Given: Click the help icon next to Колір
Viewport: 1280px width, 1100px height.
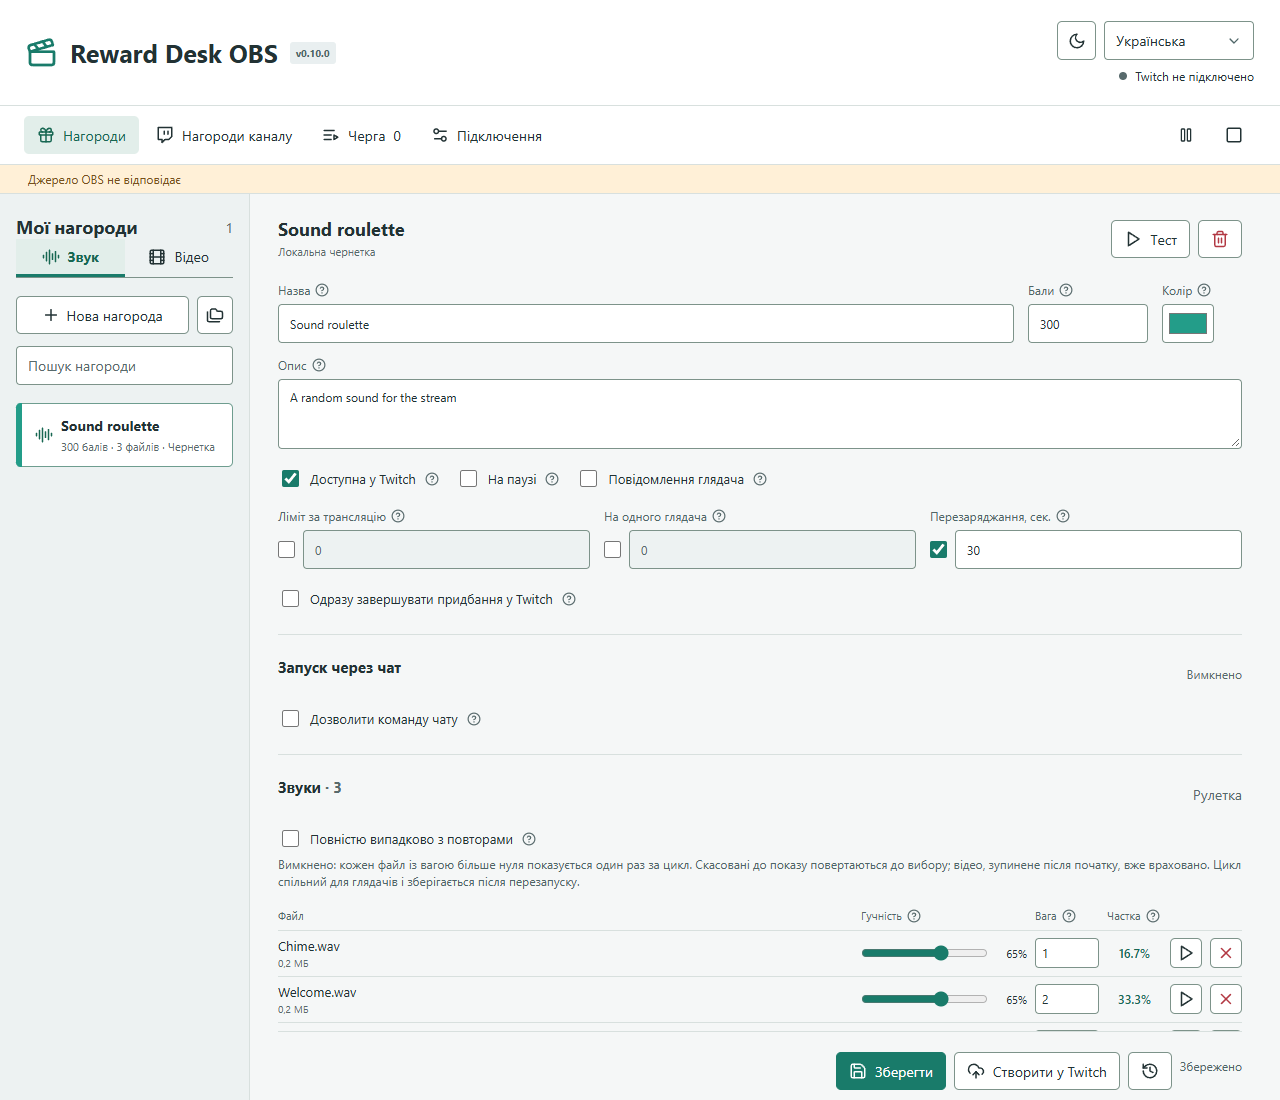Looking at the screenshot, I should [1204, 290].
